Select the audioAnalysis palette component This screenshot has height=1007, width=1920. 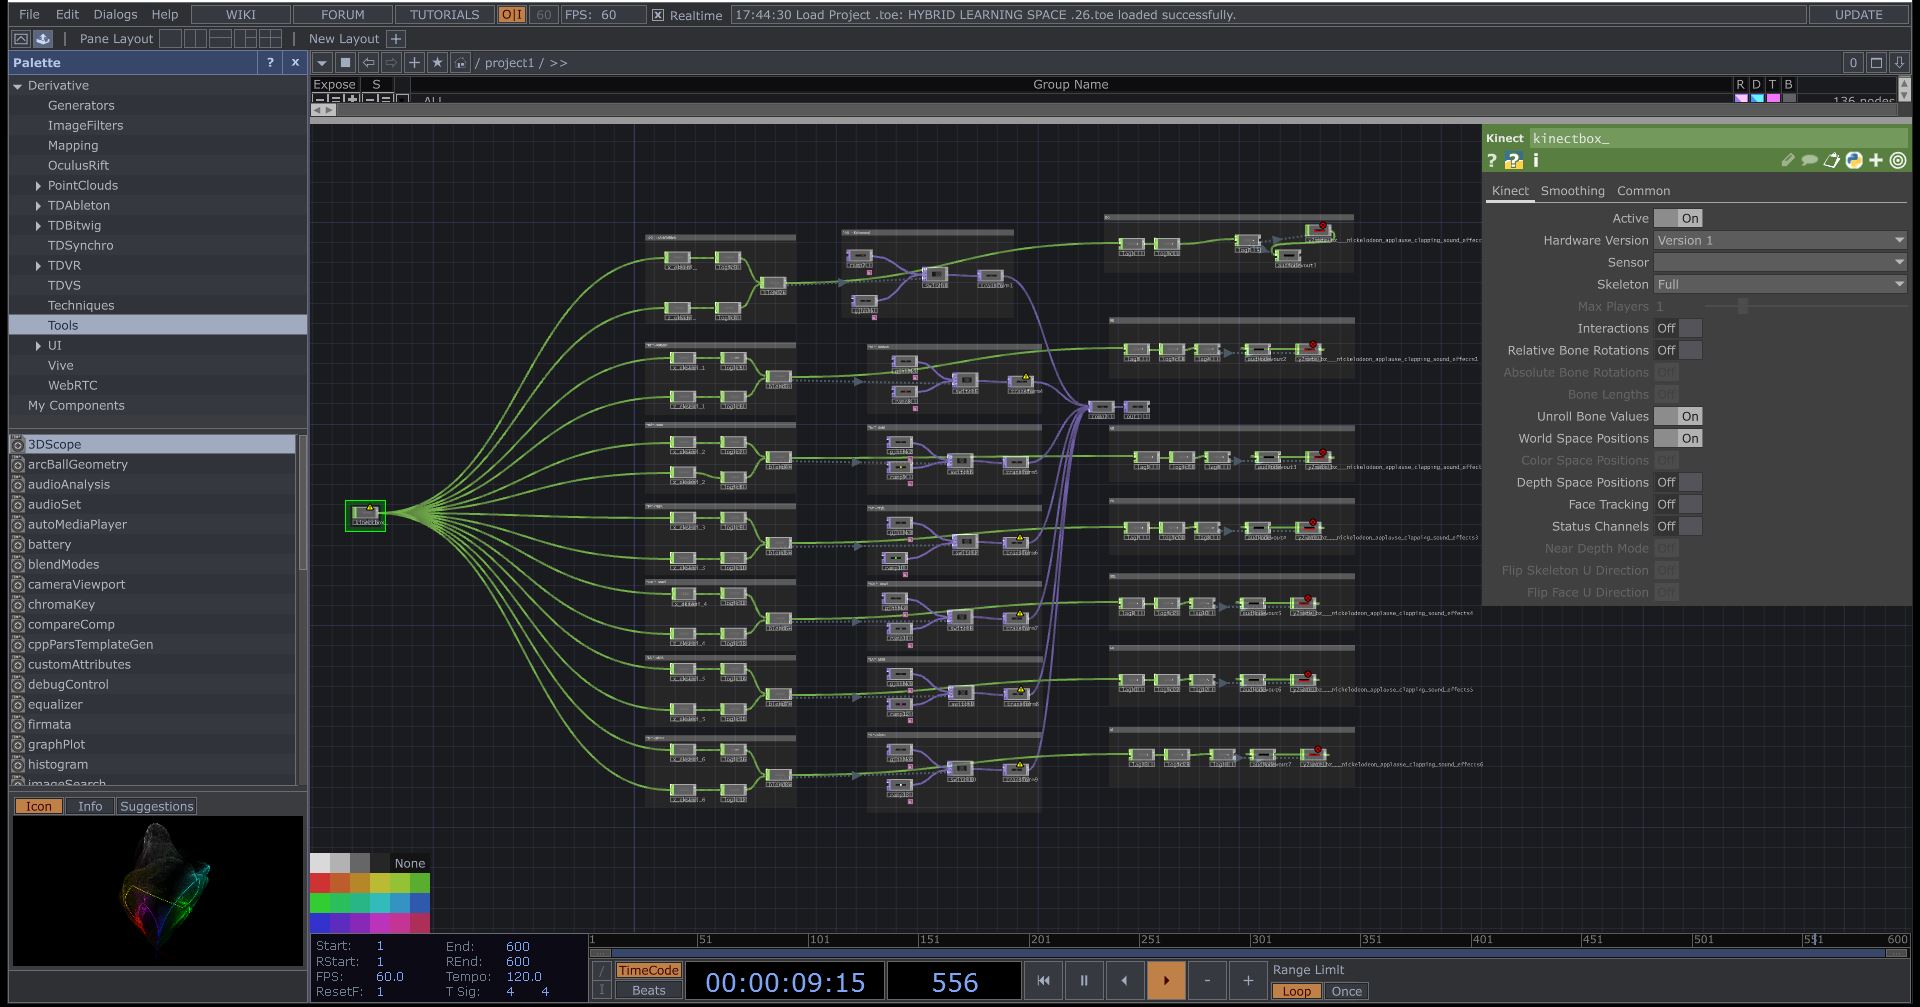click(x=69, y=485)
